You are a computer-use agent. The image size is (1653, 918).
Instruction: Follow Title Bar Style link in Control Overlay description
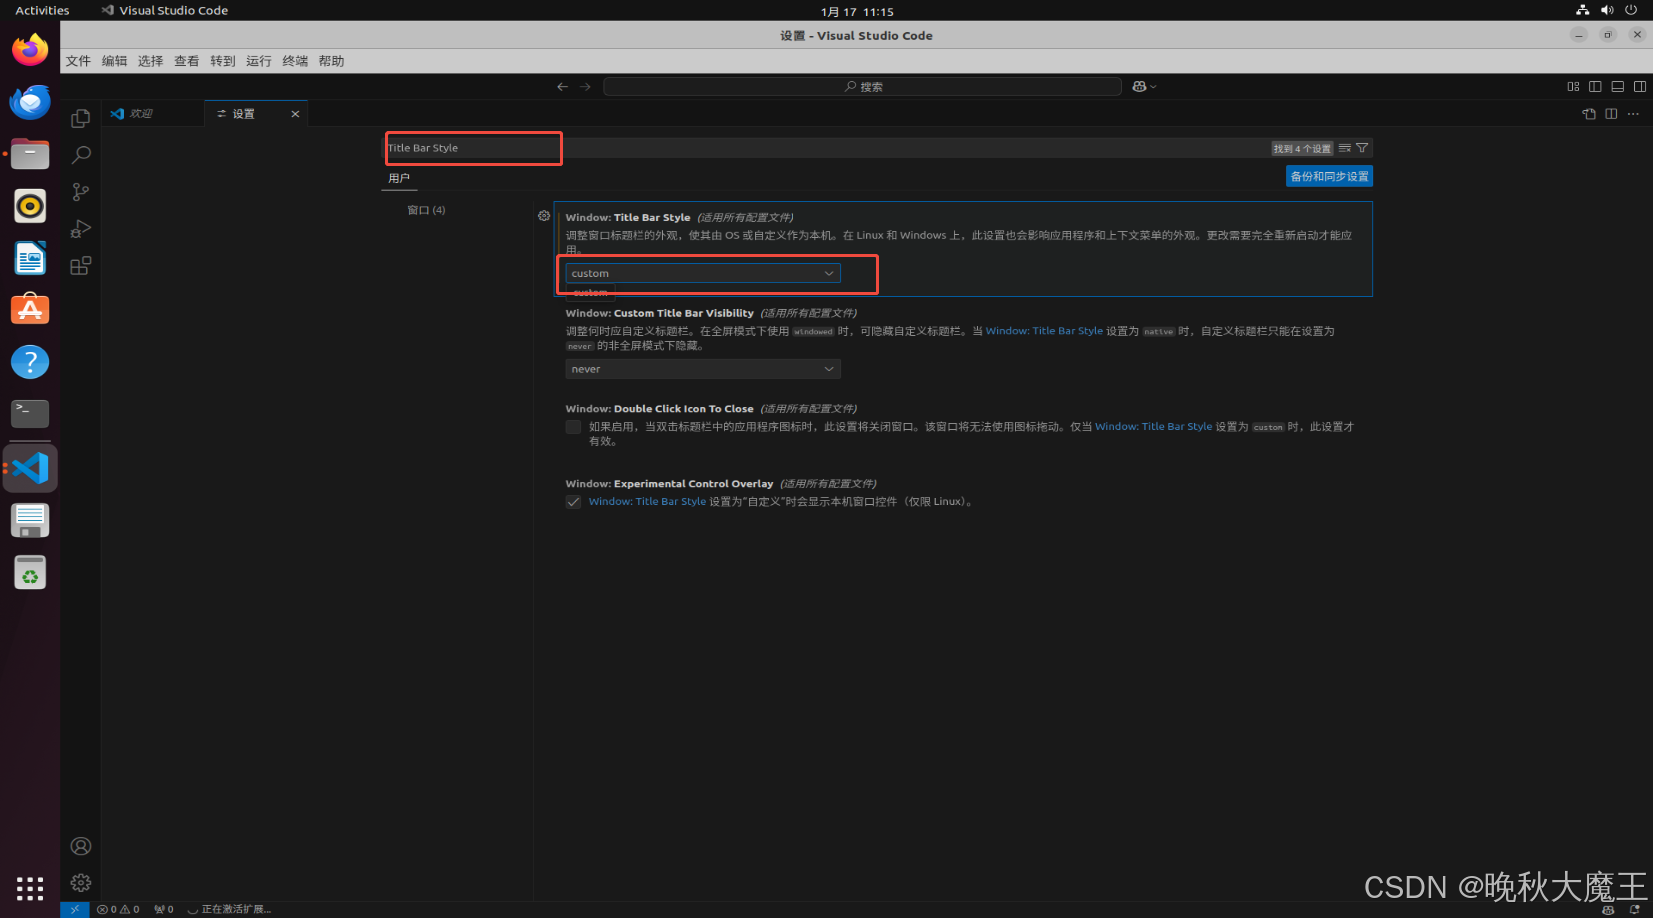point(647,502)
